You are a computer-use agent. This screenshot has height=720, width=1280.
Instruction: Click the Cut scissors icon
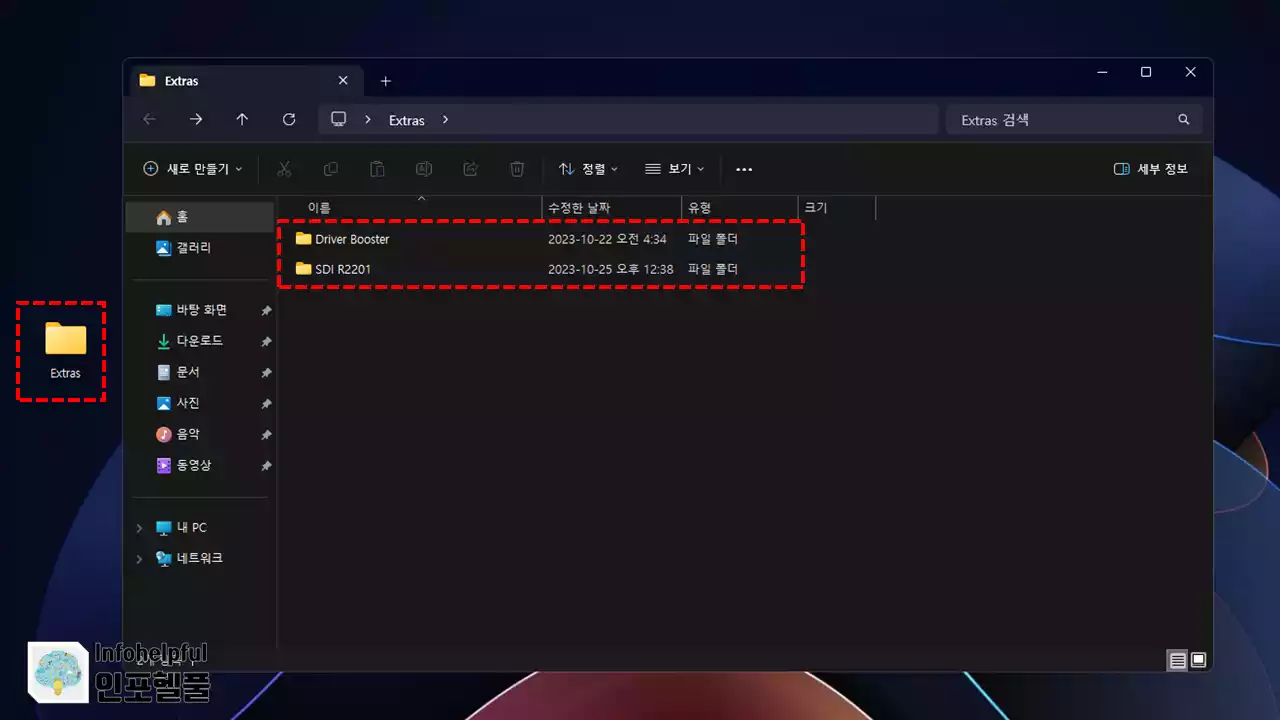tap(284, 169)
